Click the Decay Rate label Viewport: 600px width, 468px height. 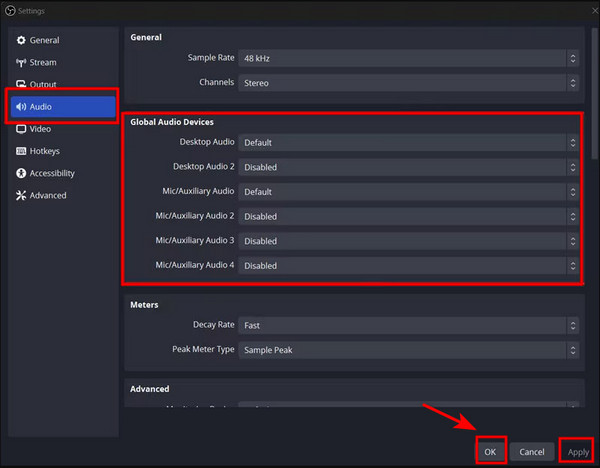[x=214, y=325]
